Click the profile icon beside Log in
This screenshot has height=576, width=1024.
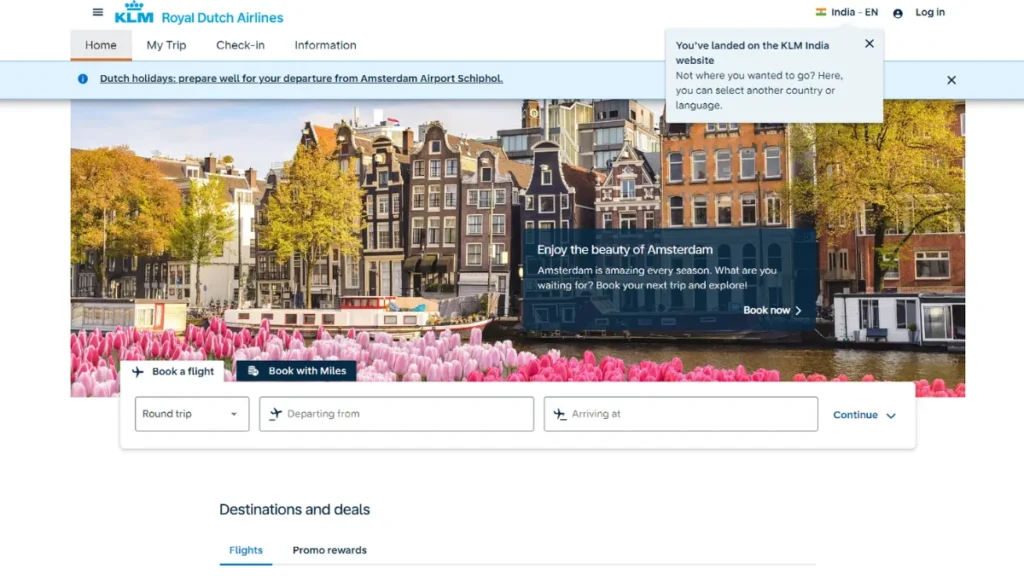[899, 13]
